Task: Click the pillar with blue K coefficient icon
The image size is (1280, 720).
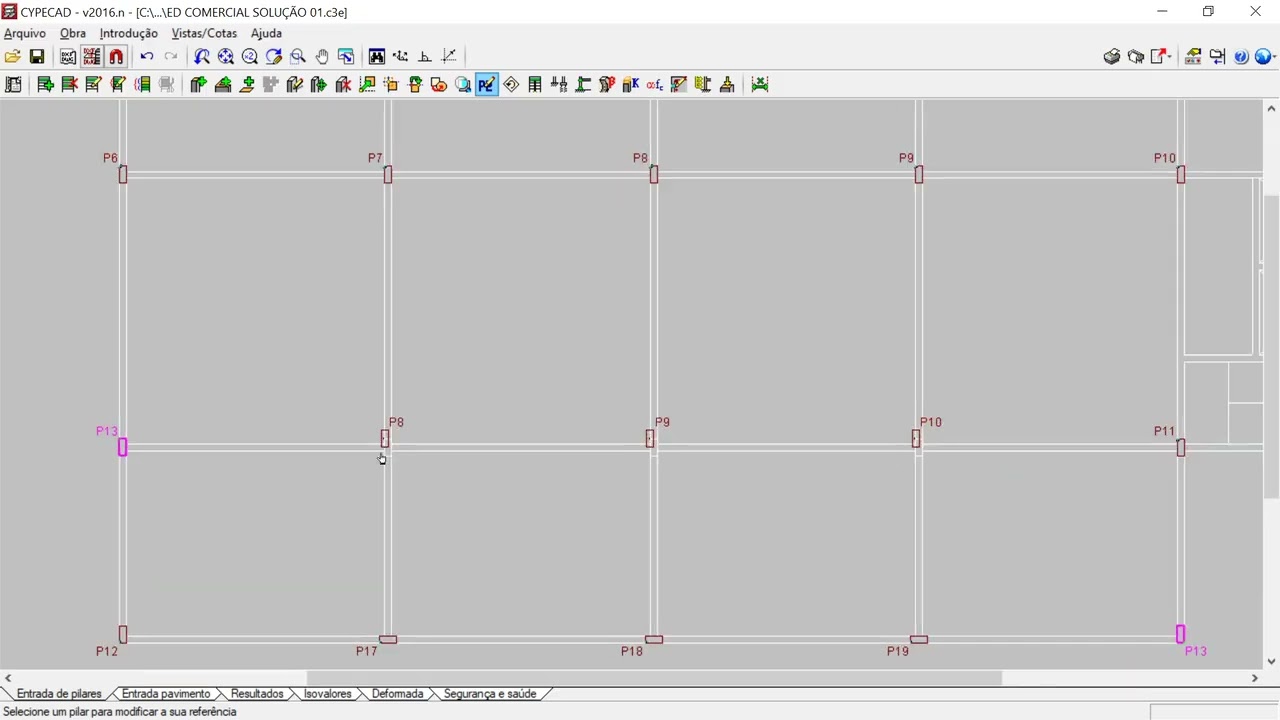Action: coord(631,85)
